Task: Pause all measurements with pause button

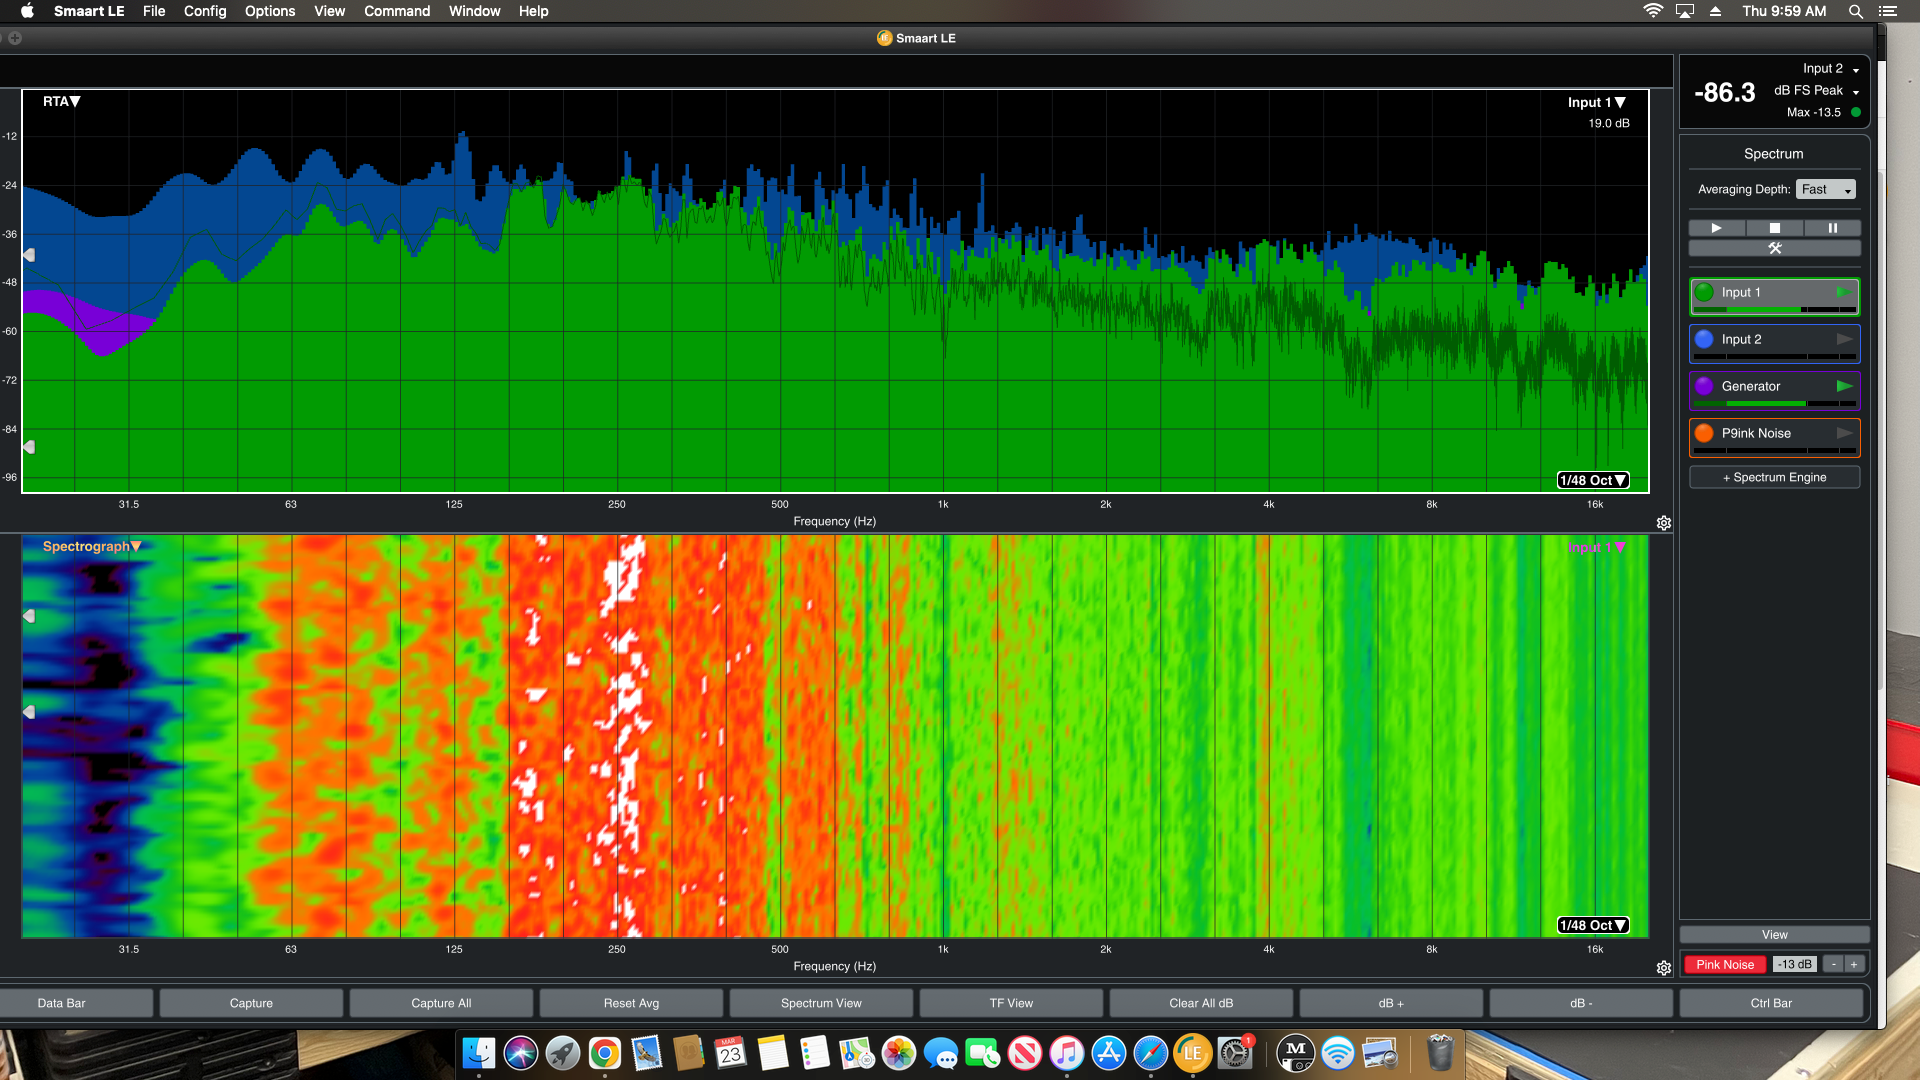Action: [1832, 228]
